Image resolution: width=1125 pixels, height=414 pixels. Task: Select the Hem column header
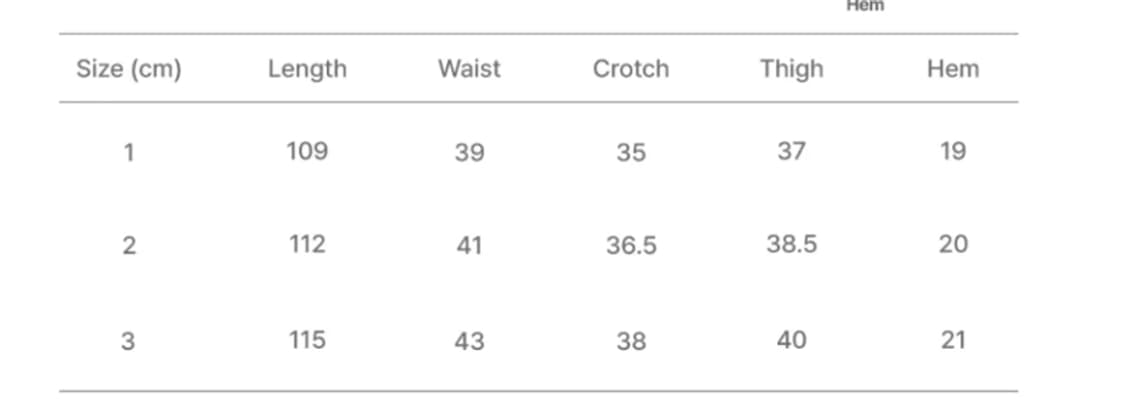coord(953,69)
